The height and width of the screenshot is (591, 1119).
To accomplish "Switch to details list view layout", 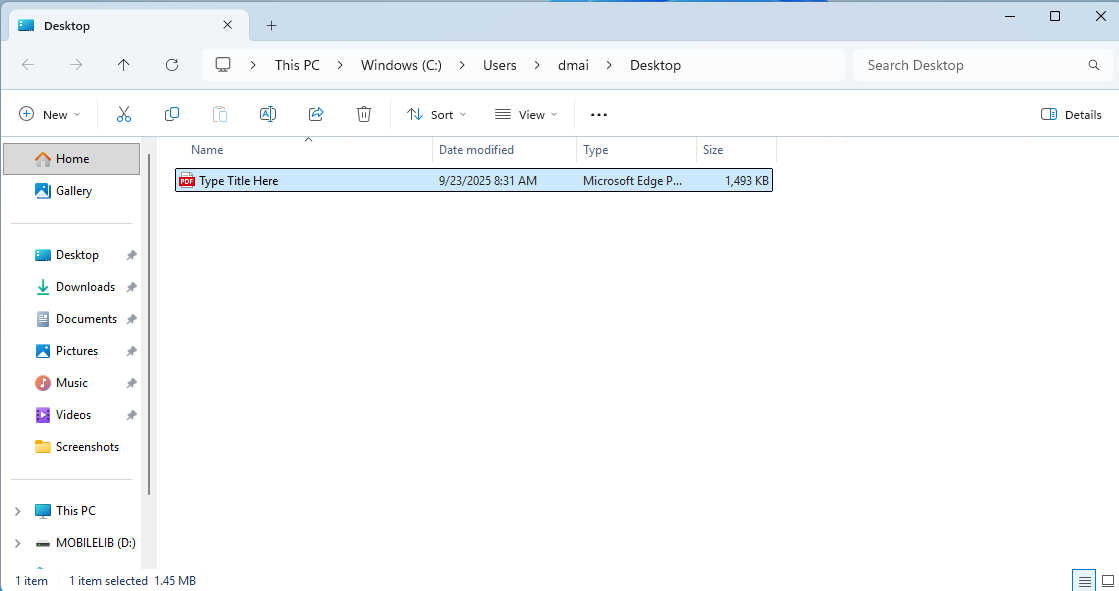I will click(1084, 580).
